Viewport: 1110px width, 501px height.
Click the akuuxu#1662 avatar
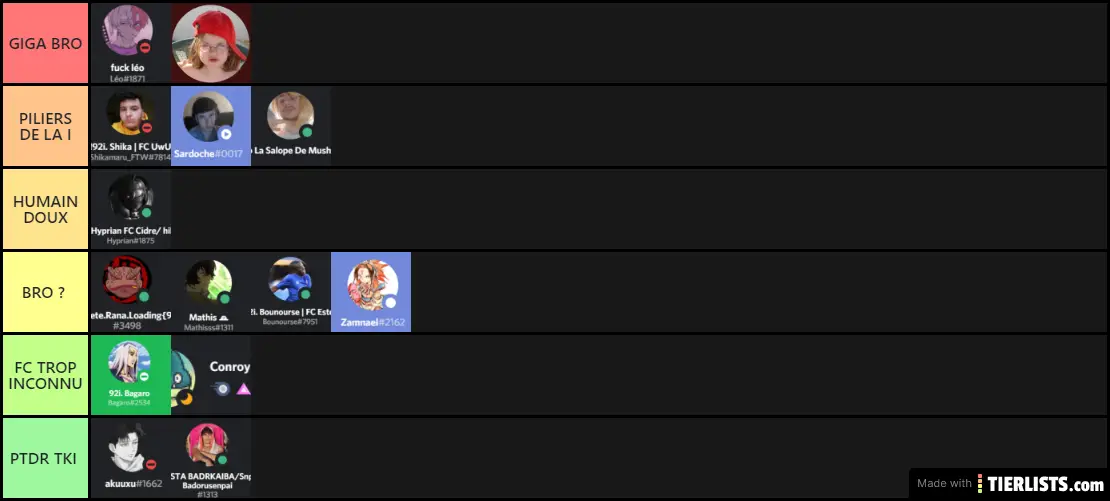click(131, 457)
